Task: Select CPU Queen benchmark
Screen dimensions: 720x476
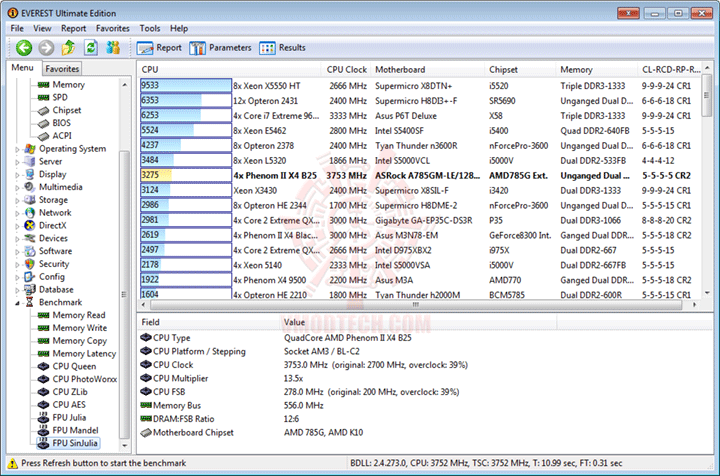Action: (74, 366)
